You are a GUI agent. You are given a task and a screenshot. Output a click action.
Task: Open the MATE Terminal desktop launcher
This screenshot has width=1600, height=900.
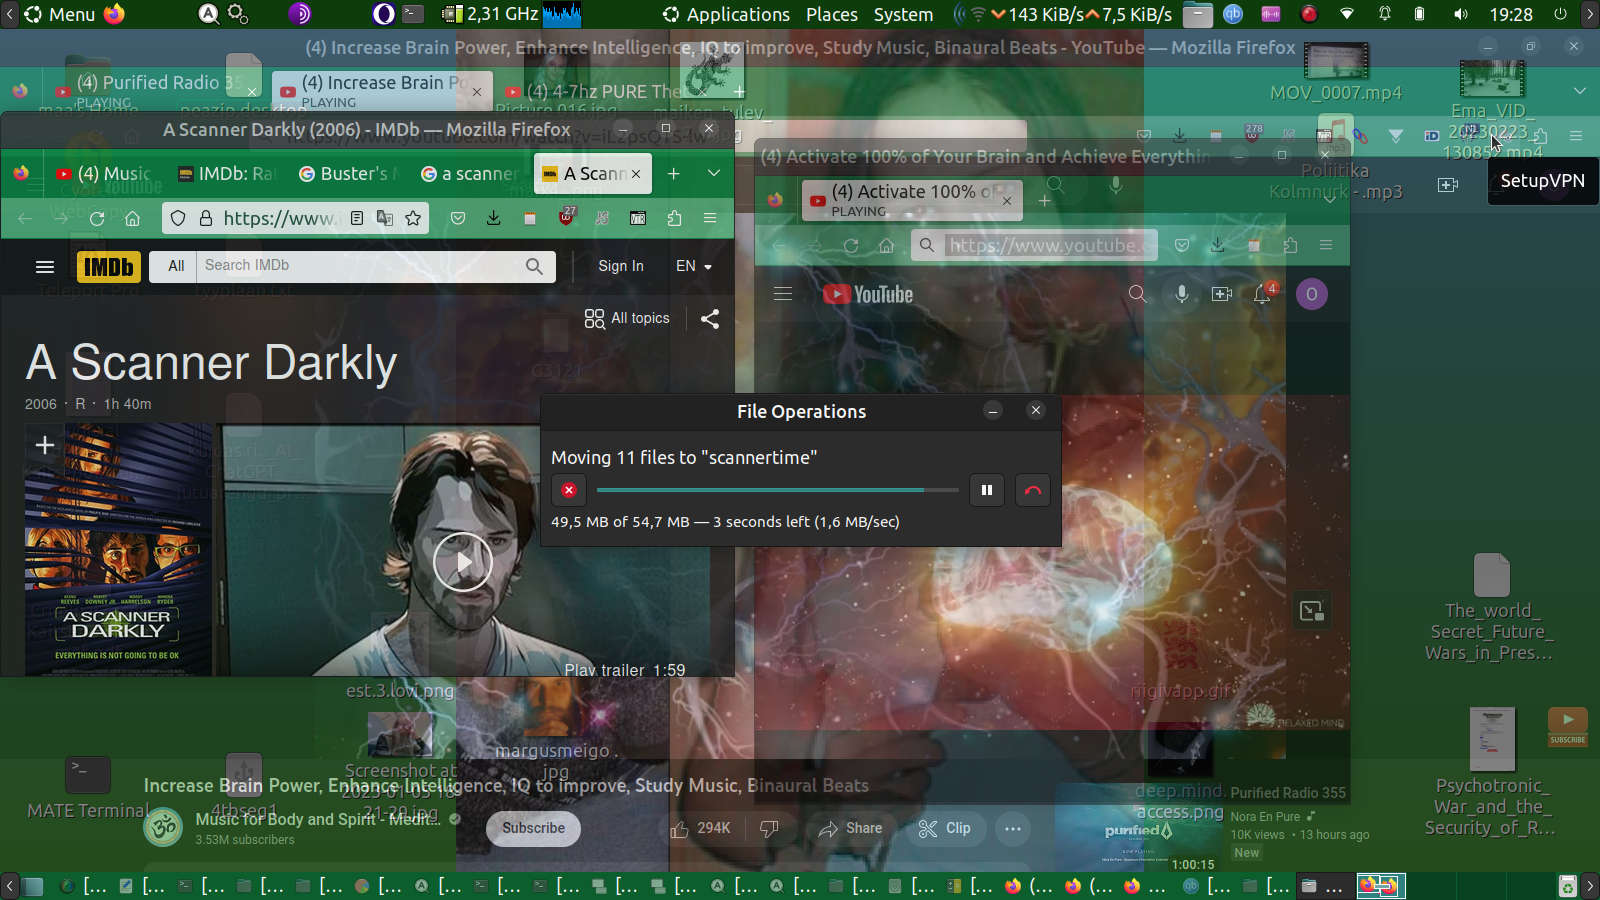(88, 788)
